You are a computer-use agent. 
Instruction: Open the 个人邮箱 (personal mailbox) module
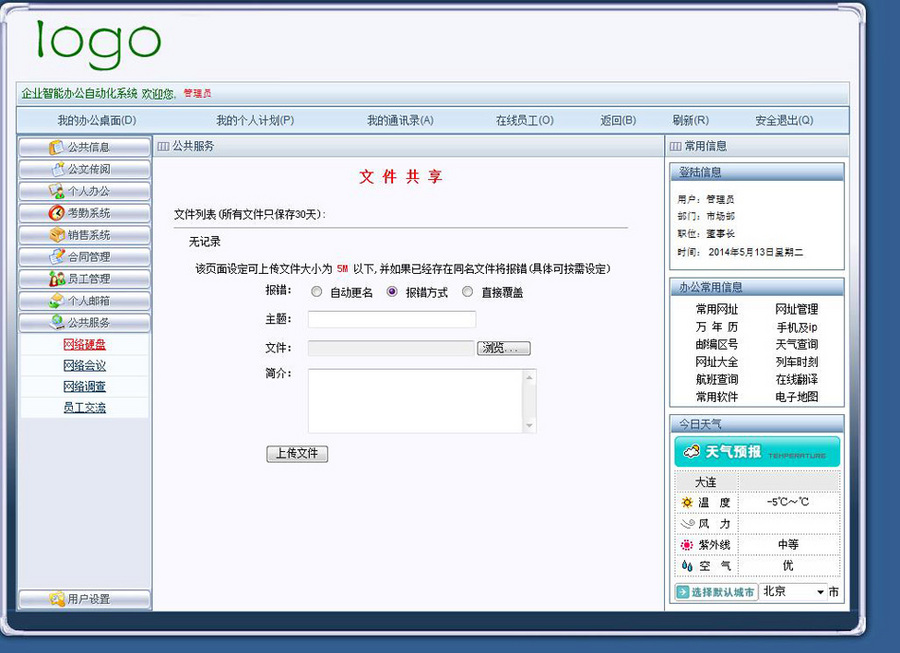84,301
